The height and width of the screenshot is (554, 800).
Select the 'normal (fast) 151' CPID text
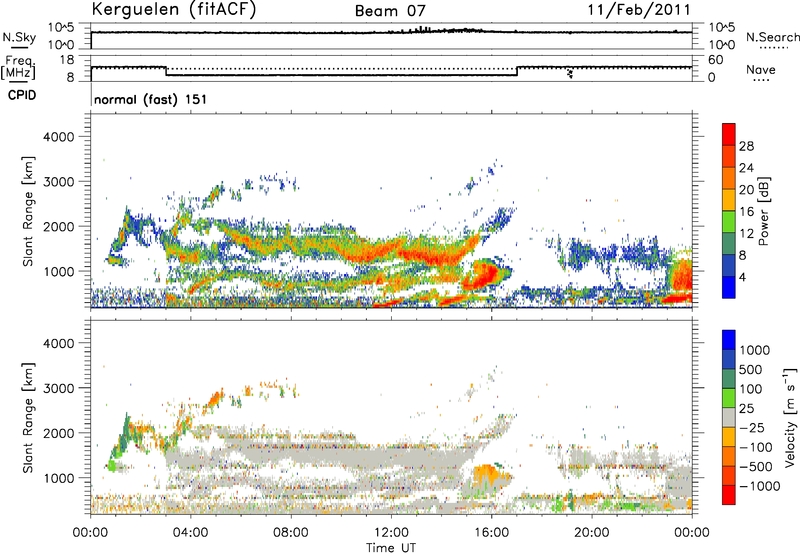click(151, 99)
